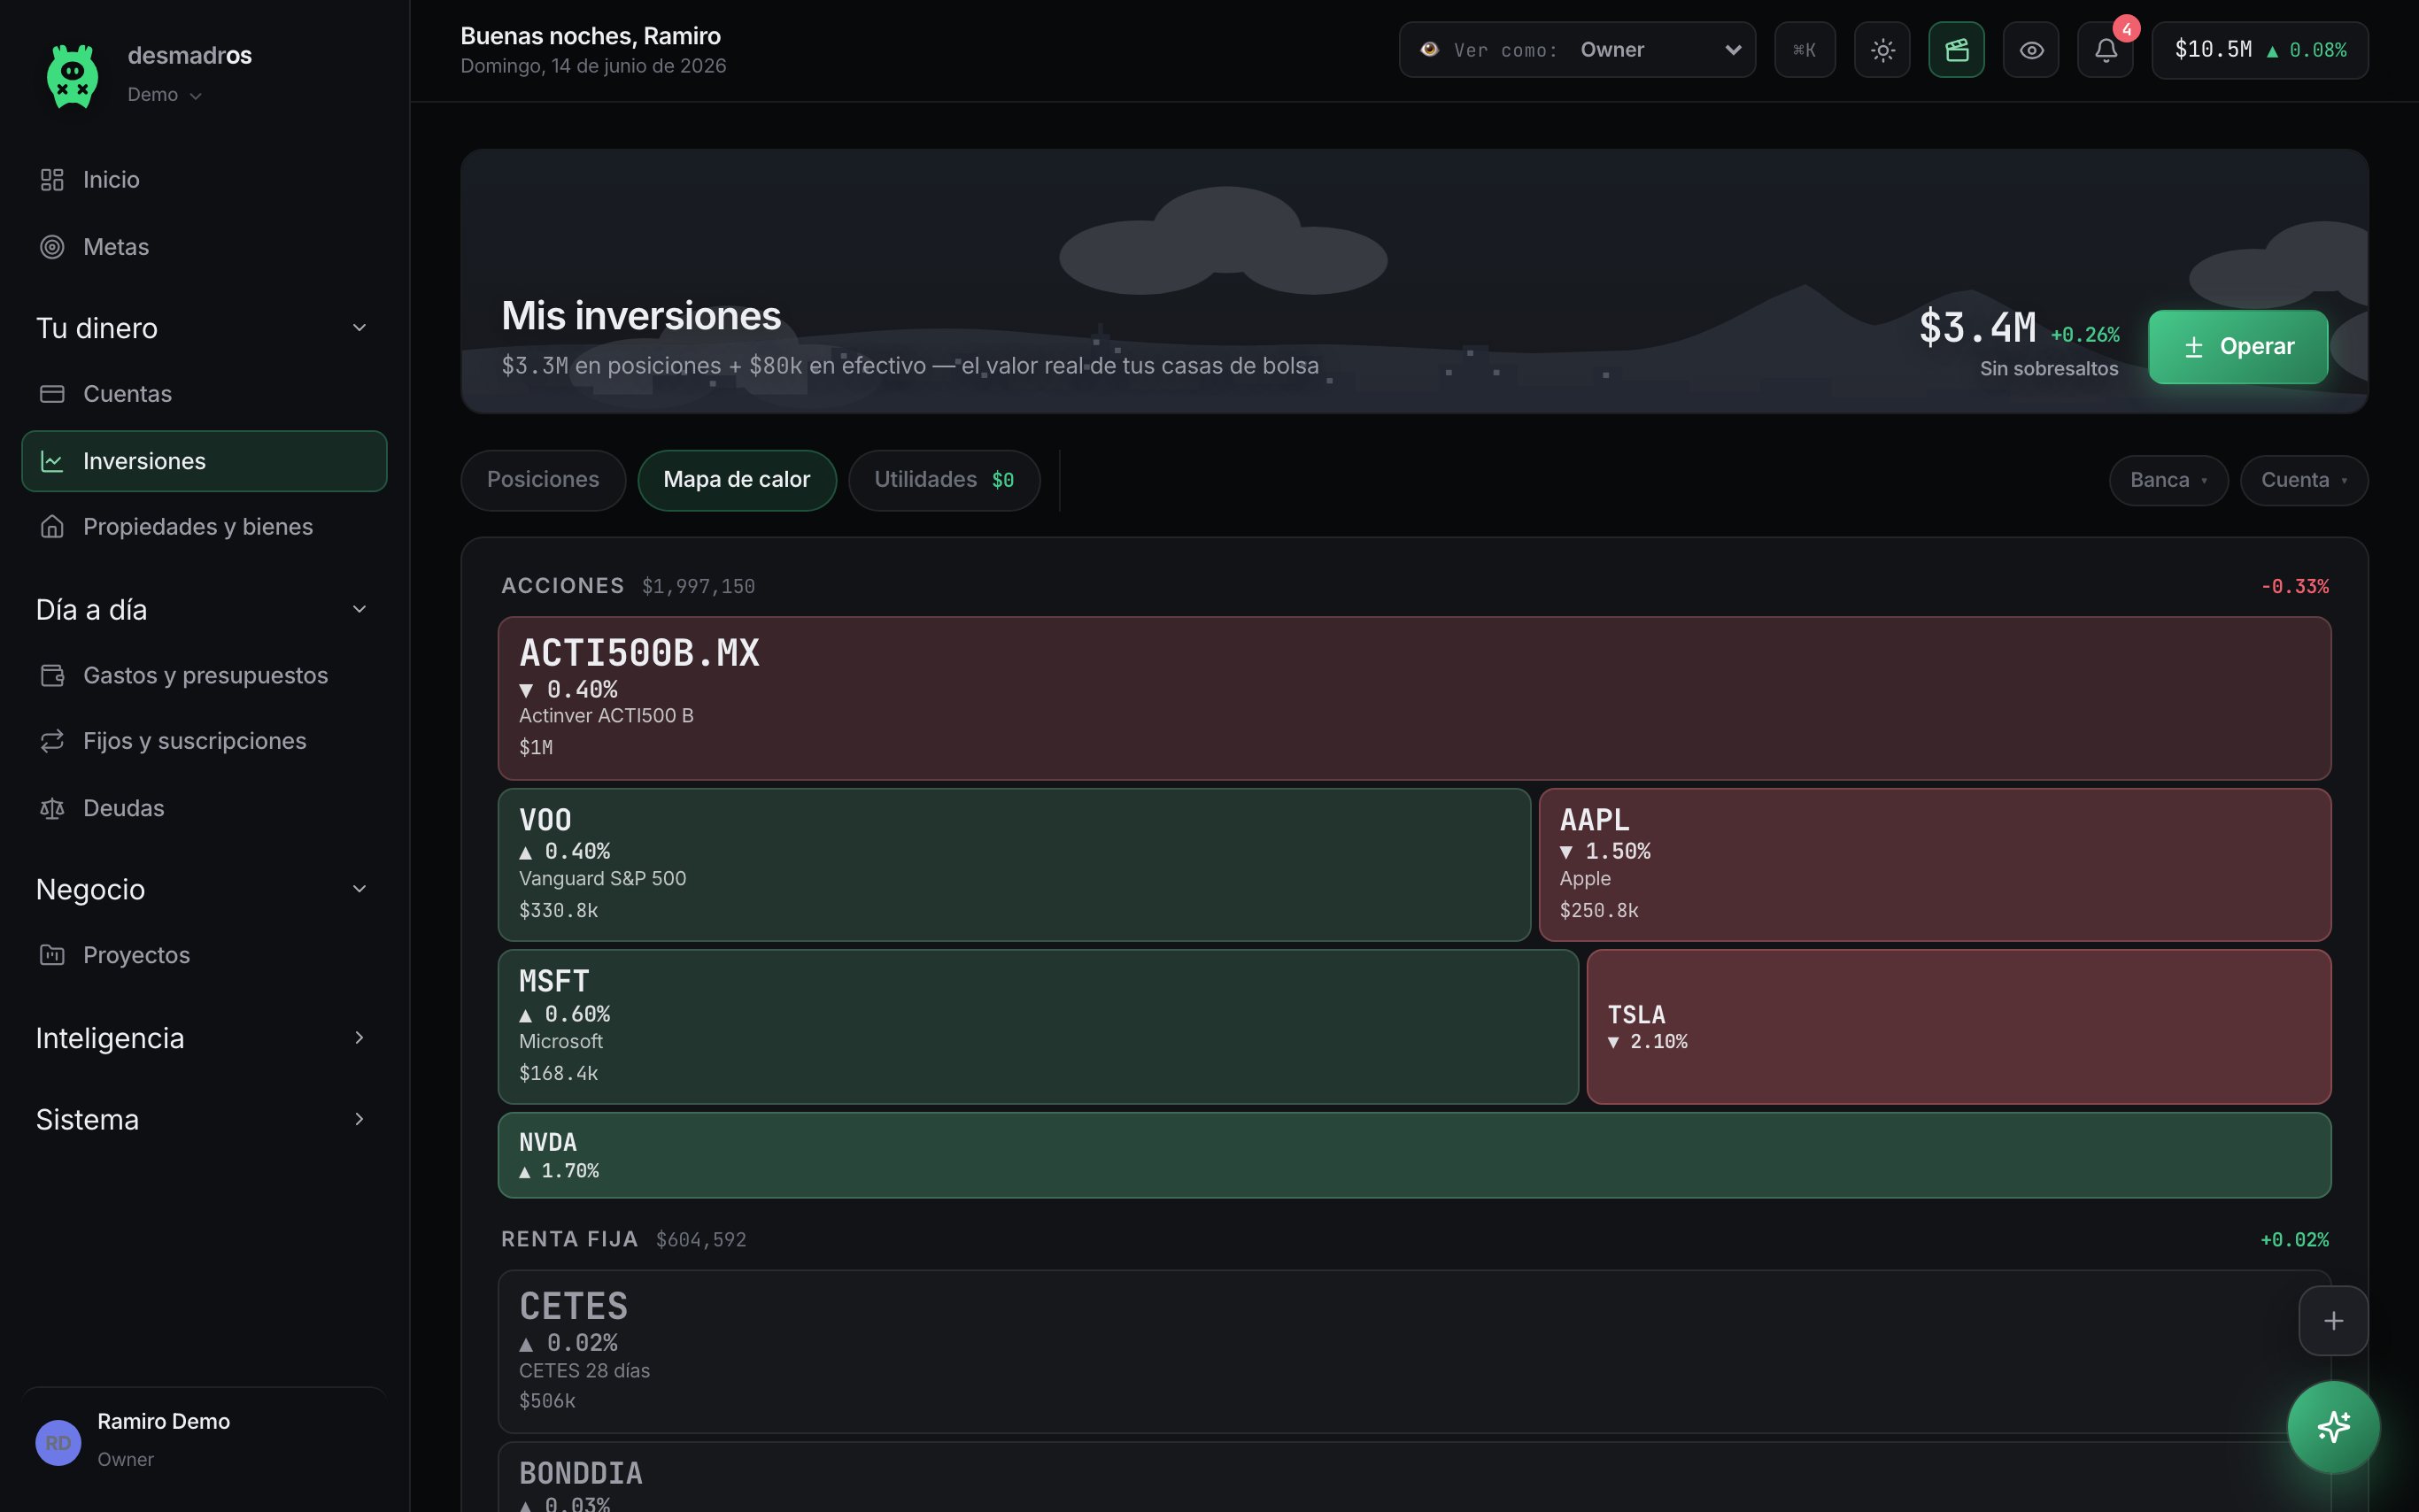Open the Banca filter dropdown
This screenshot has height=1512, width=2419.
(x=2168, y=481)
